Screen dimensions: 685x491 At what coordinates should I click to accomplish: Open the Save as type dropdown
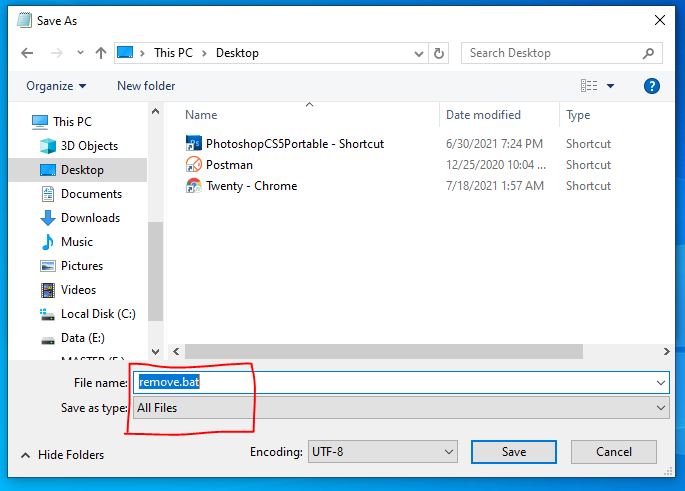(401, 408)
